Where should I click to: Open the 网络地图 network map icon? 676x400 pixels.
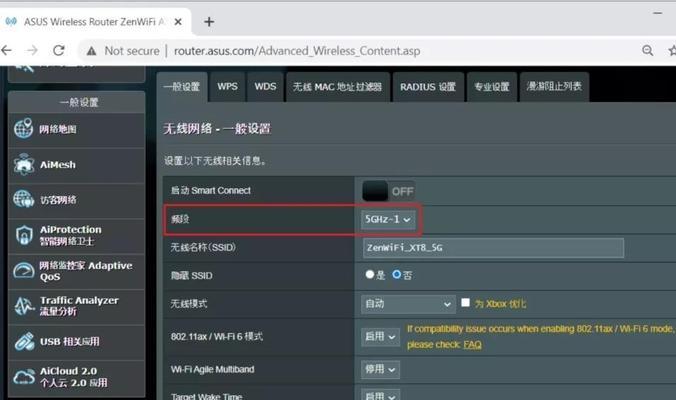coord(23,128)
